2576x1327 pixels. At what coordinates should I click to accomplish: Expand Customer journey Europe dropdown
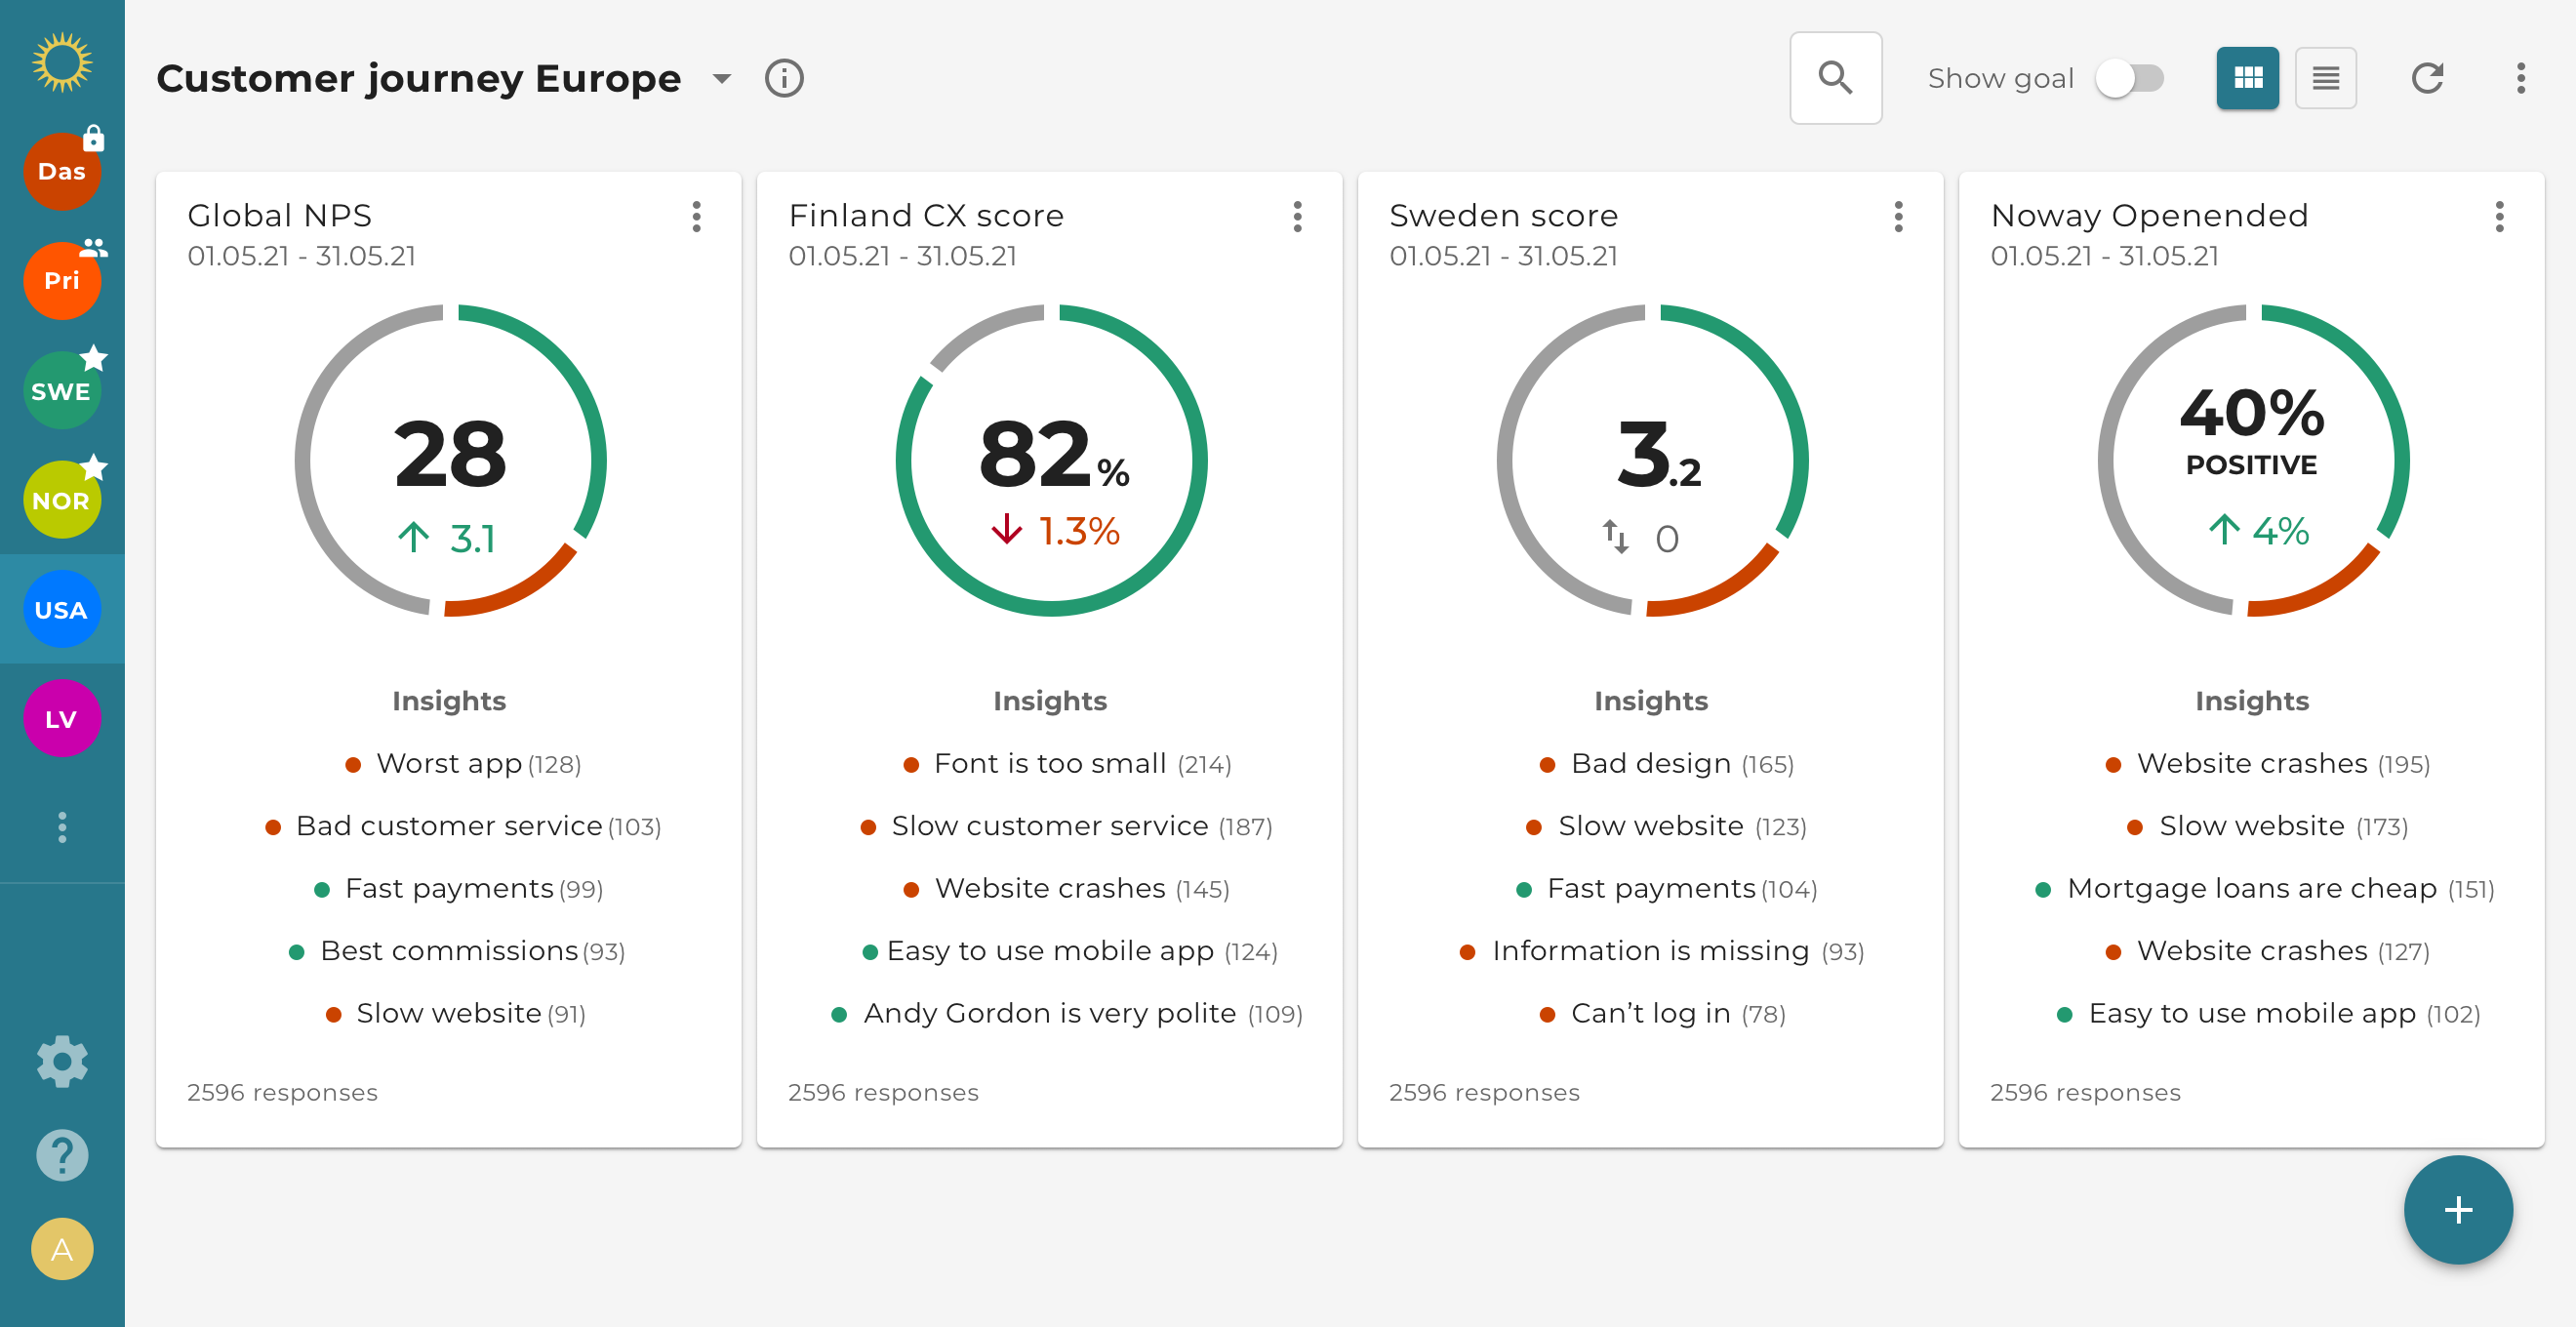(722, 78)
